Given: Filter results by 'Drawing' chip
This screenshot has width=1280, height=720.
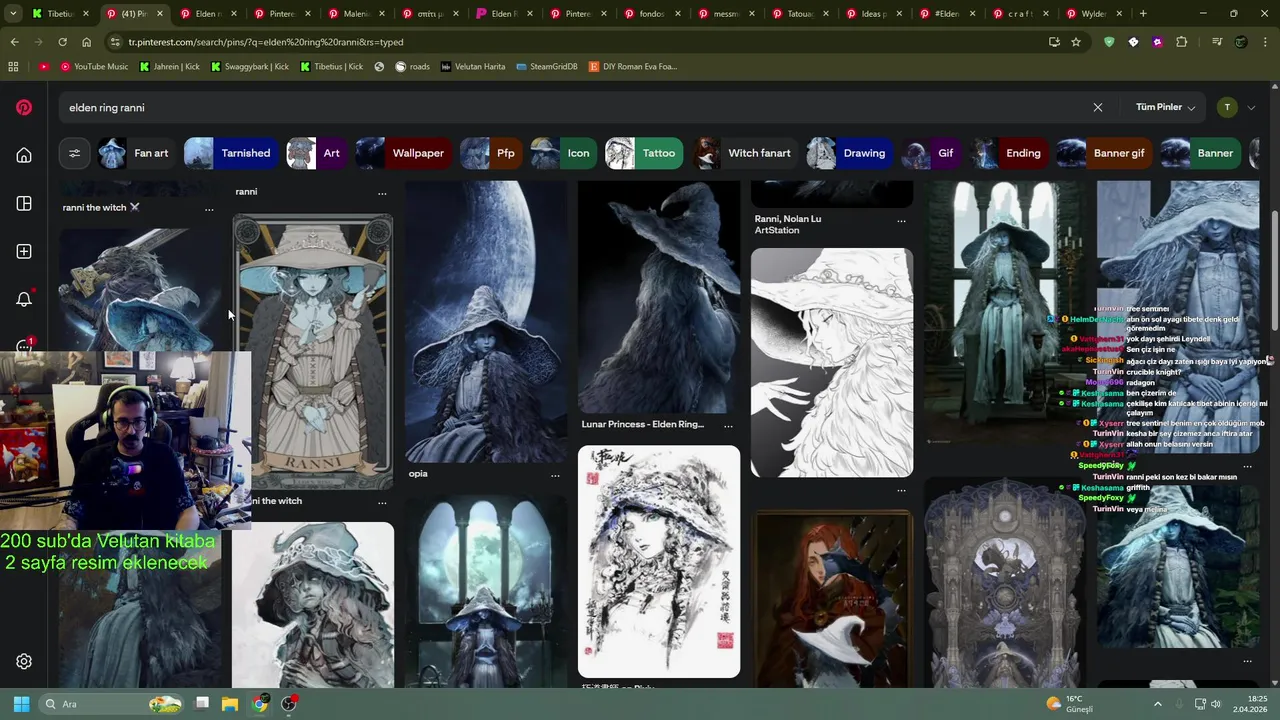Looking at the screenshot, I should [851, 153].
